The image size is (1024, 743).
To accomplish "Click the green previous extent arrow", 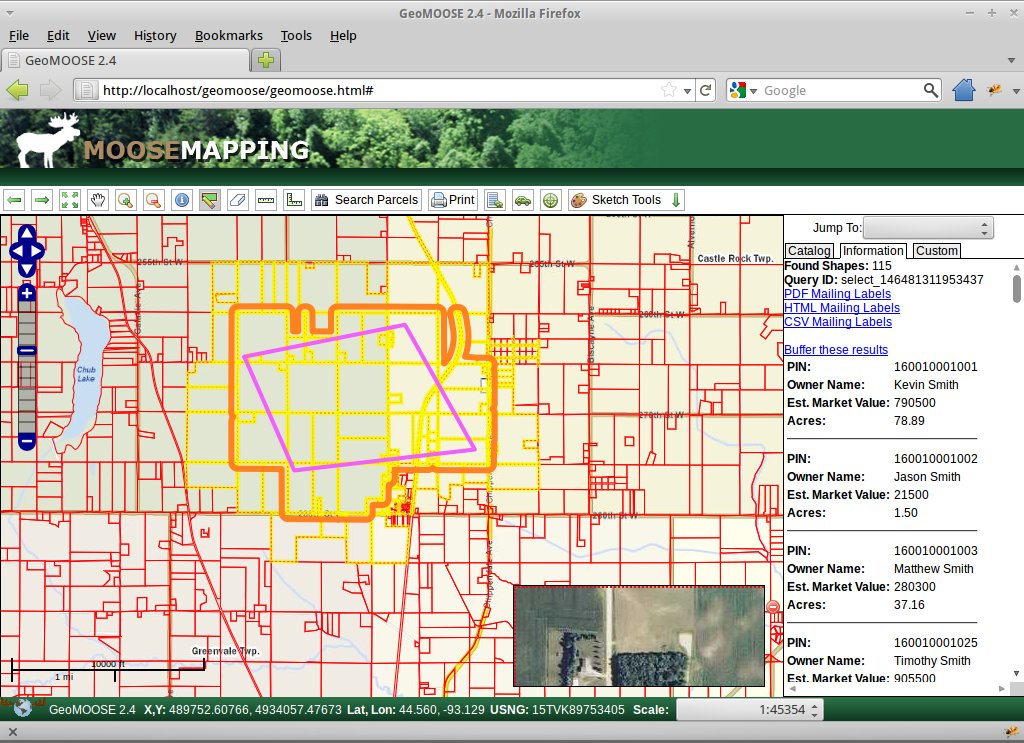I will click(x=14, y=200).
